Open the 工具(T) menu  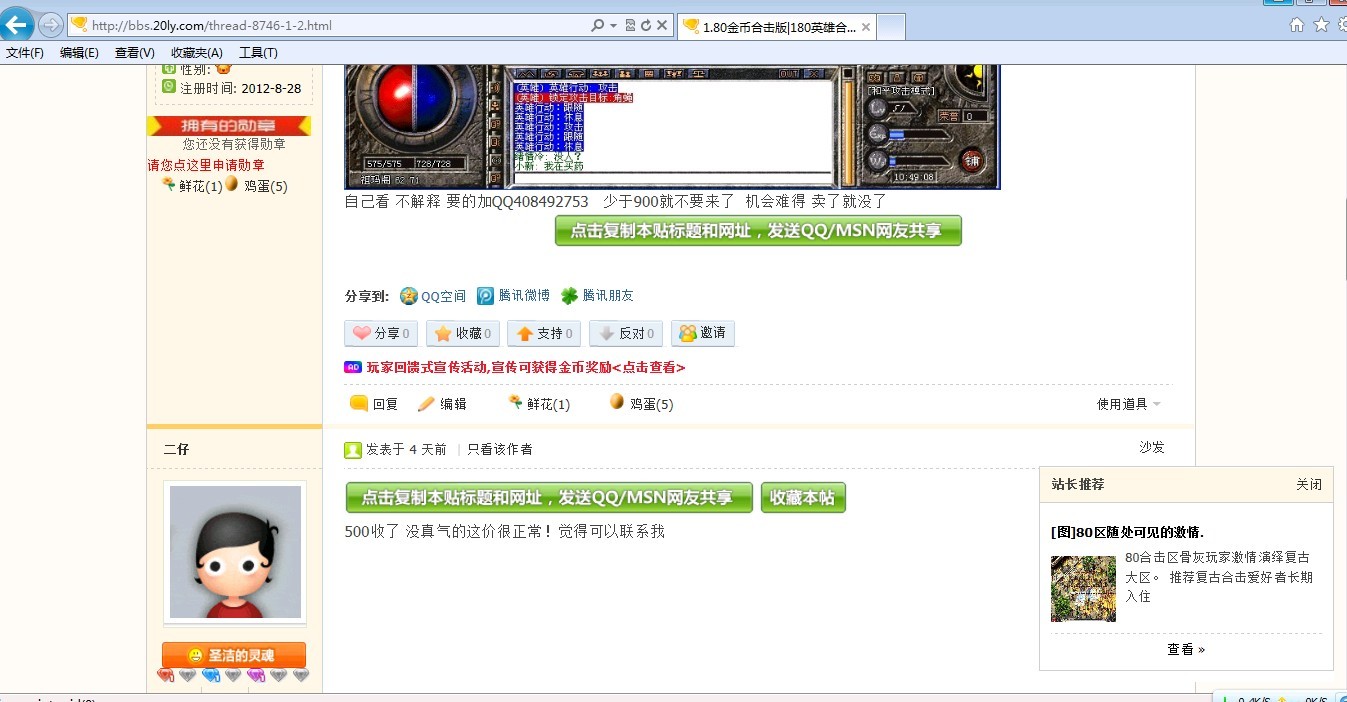pyautogui.click(x=258, y=53)
